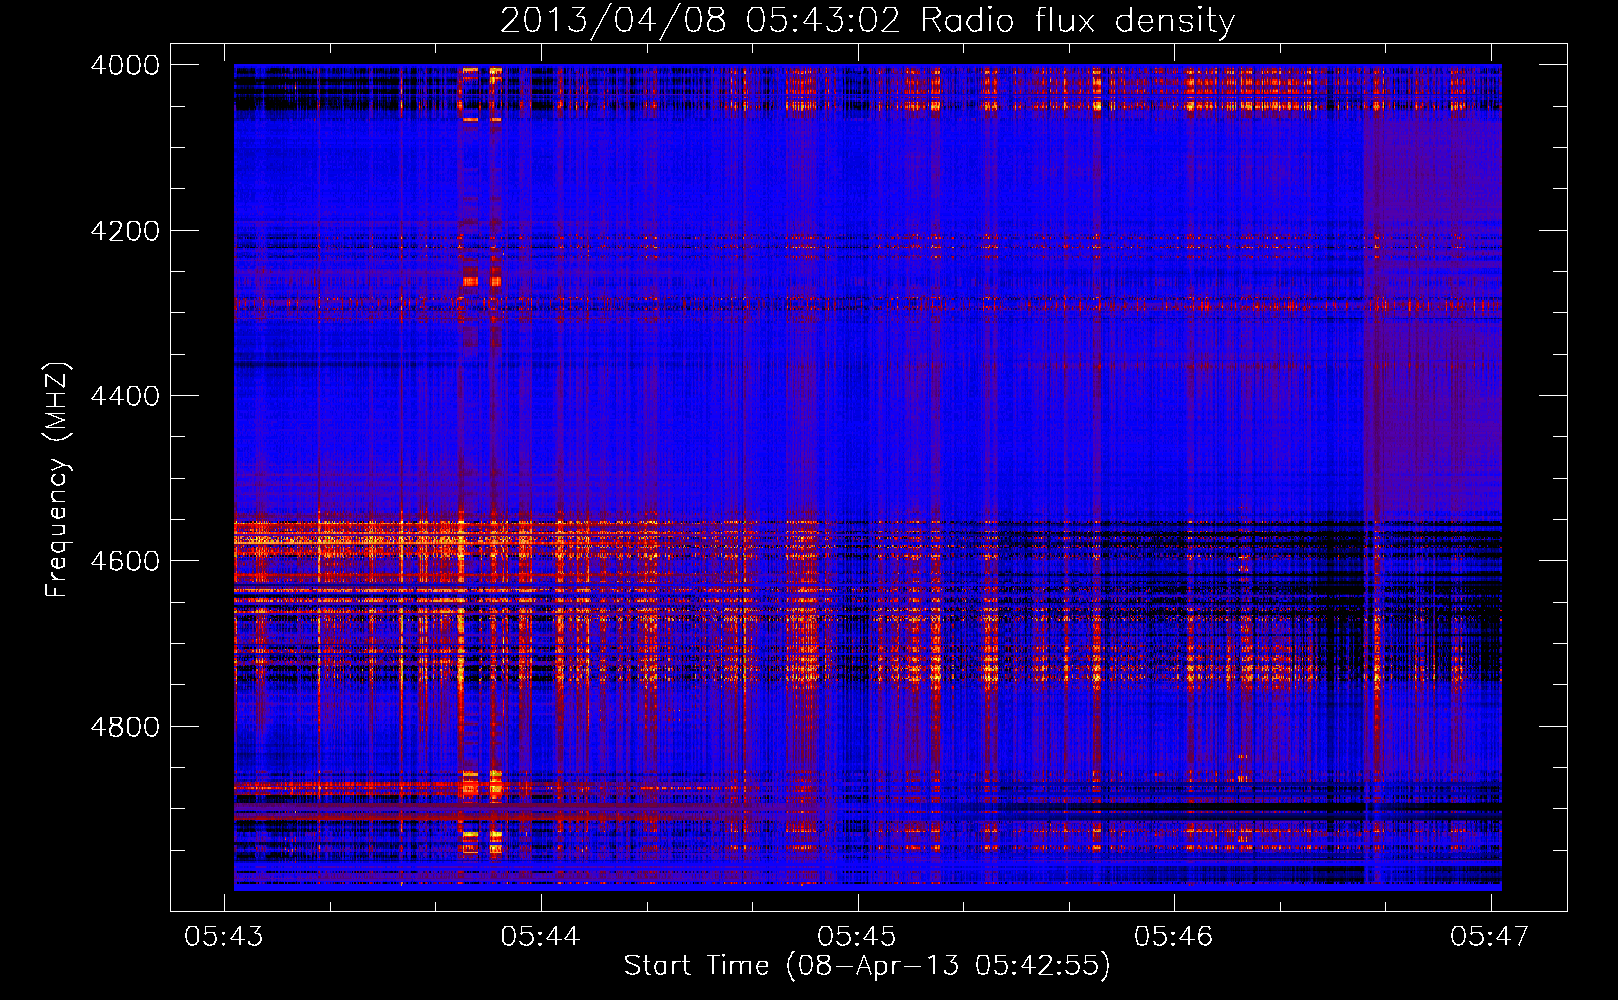Screen dimensions: 1618x1000
Task: Click the 05:43 time tick label
Action: point(224,936)
